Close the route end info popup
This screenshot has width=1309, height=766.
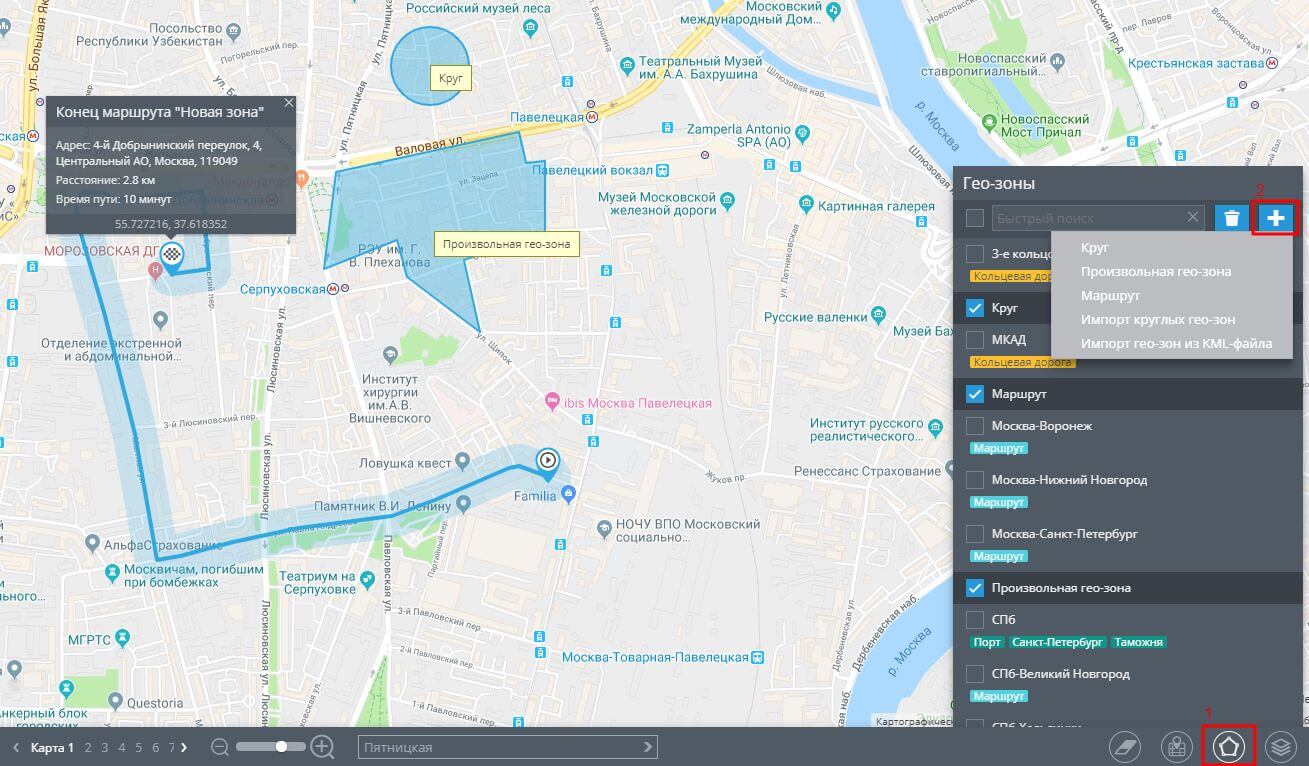click(x=289, y=103)
